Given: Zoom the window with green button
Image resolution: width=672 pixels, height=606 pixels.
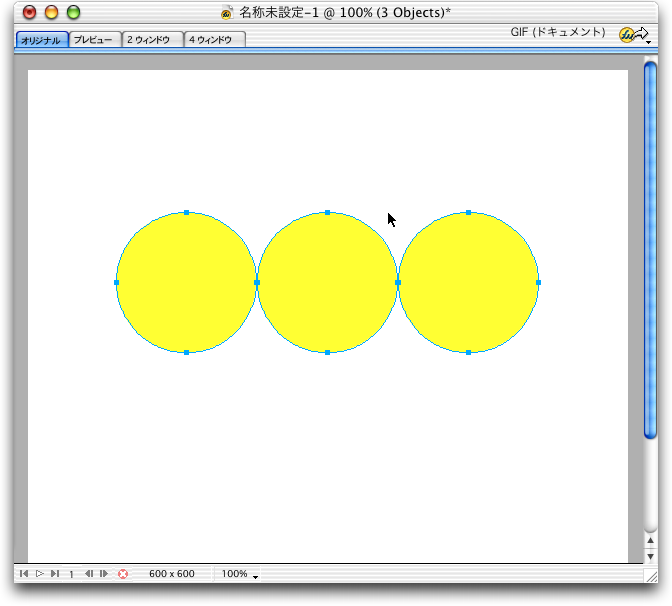Looking at the screenshot, I should [x=74, y=12].
